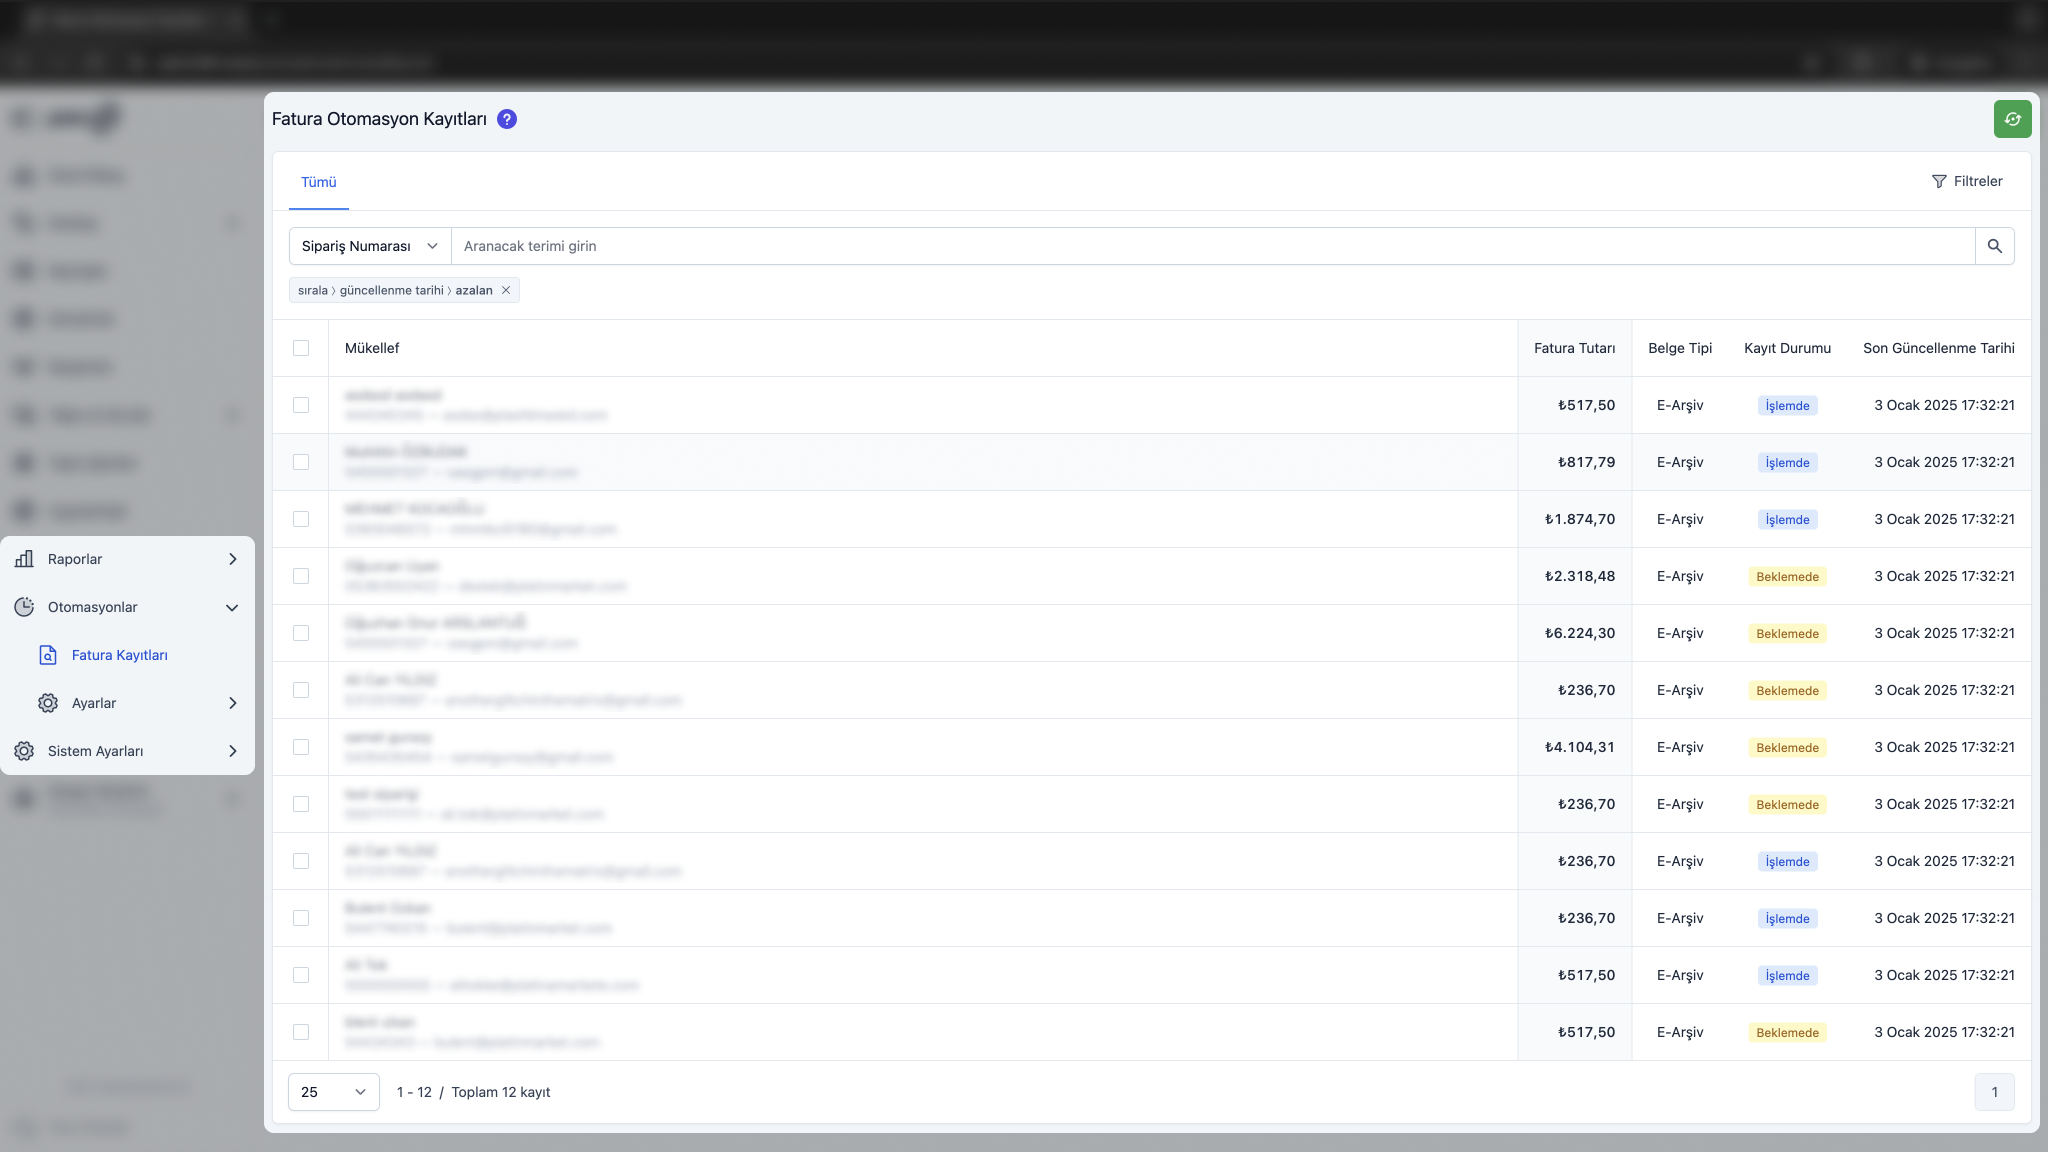Viewport: 2048px width, 1152px height.
Task: Check the row with ₺6.224,30 amount
Action: (x=301, y=633)
